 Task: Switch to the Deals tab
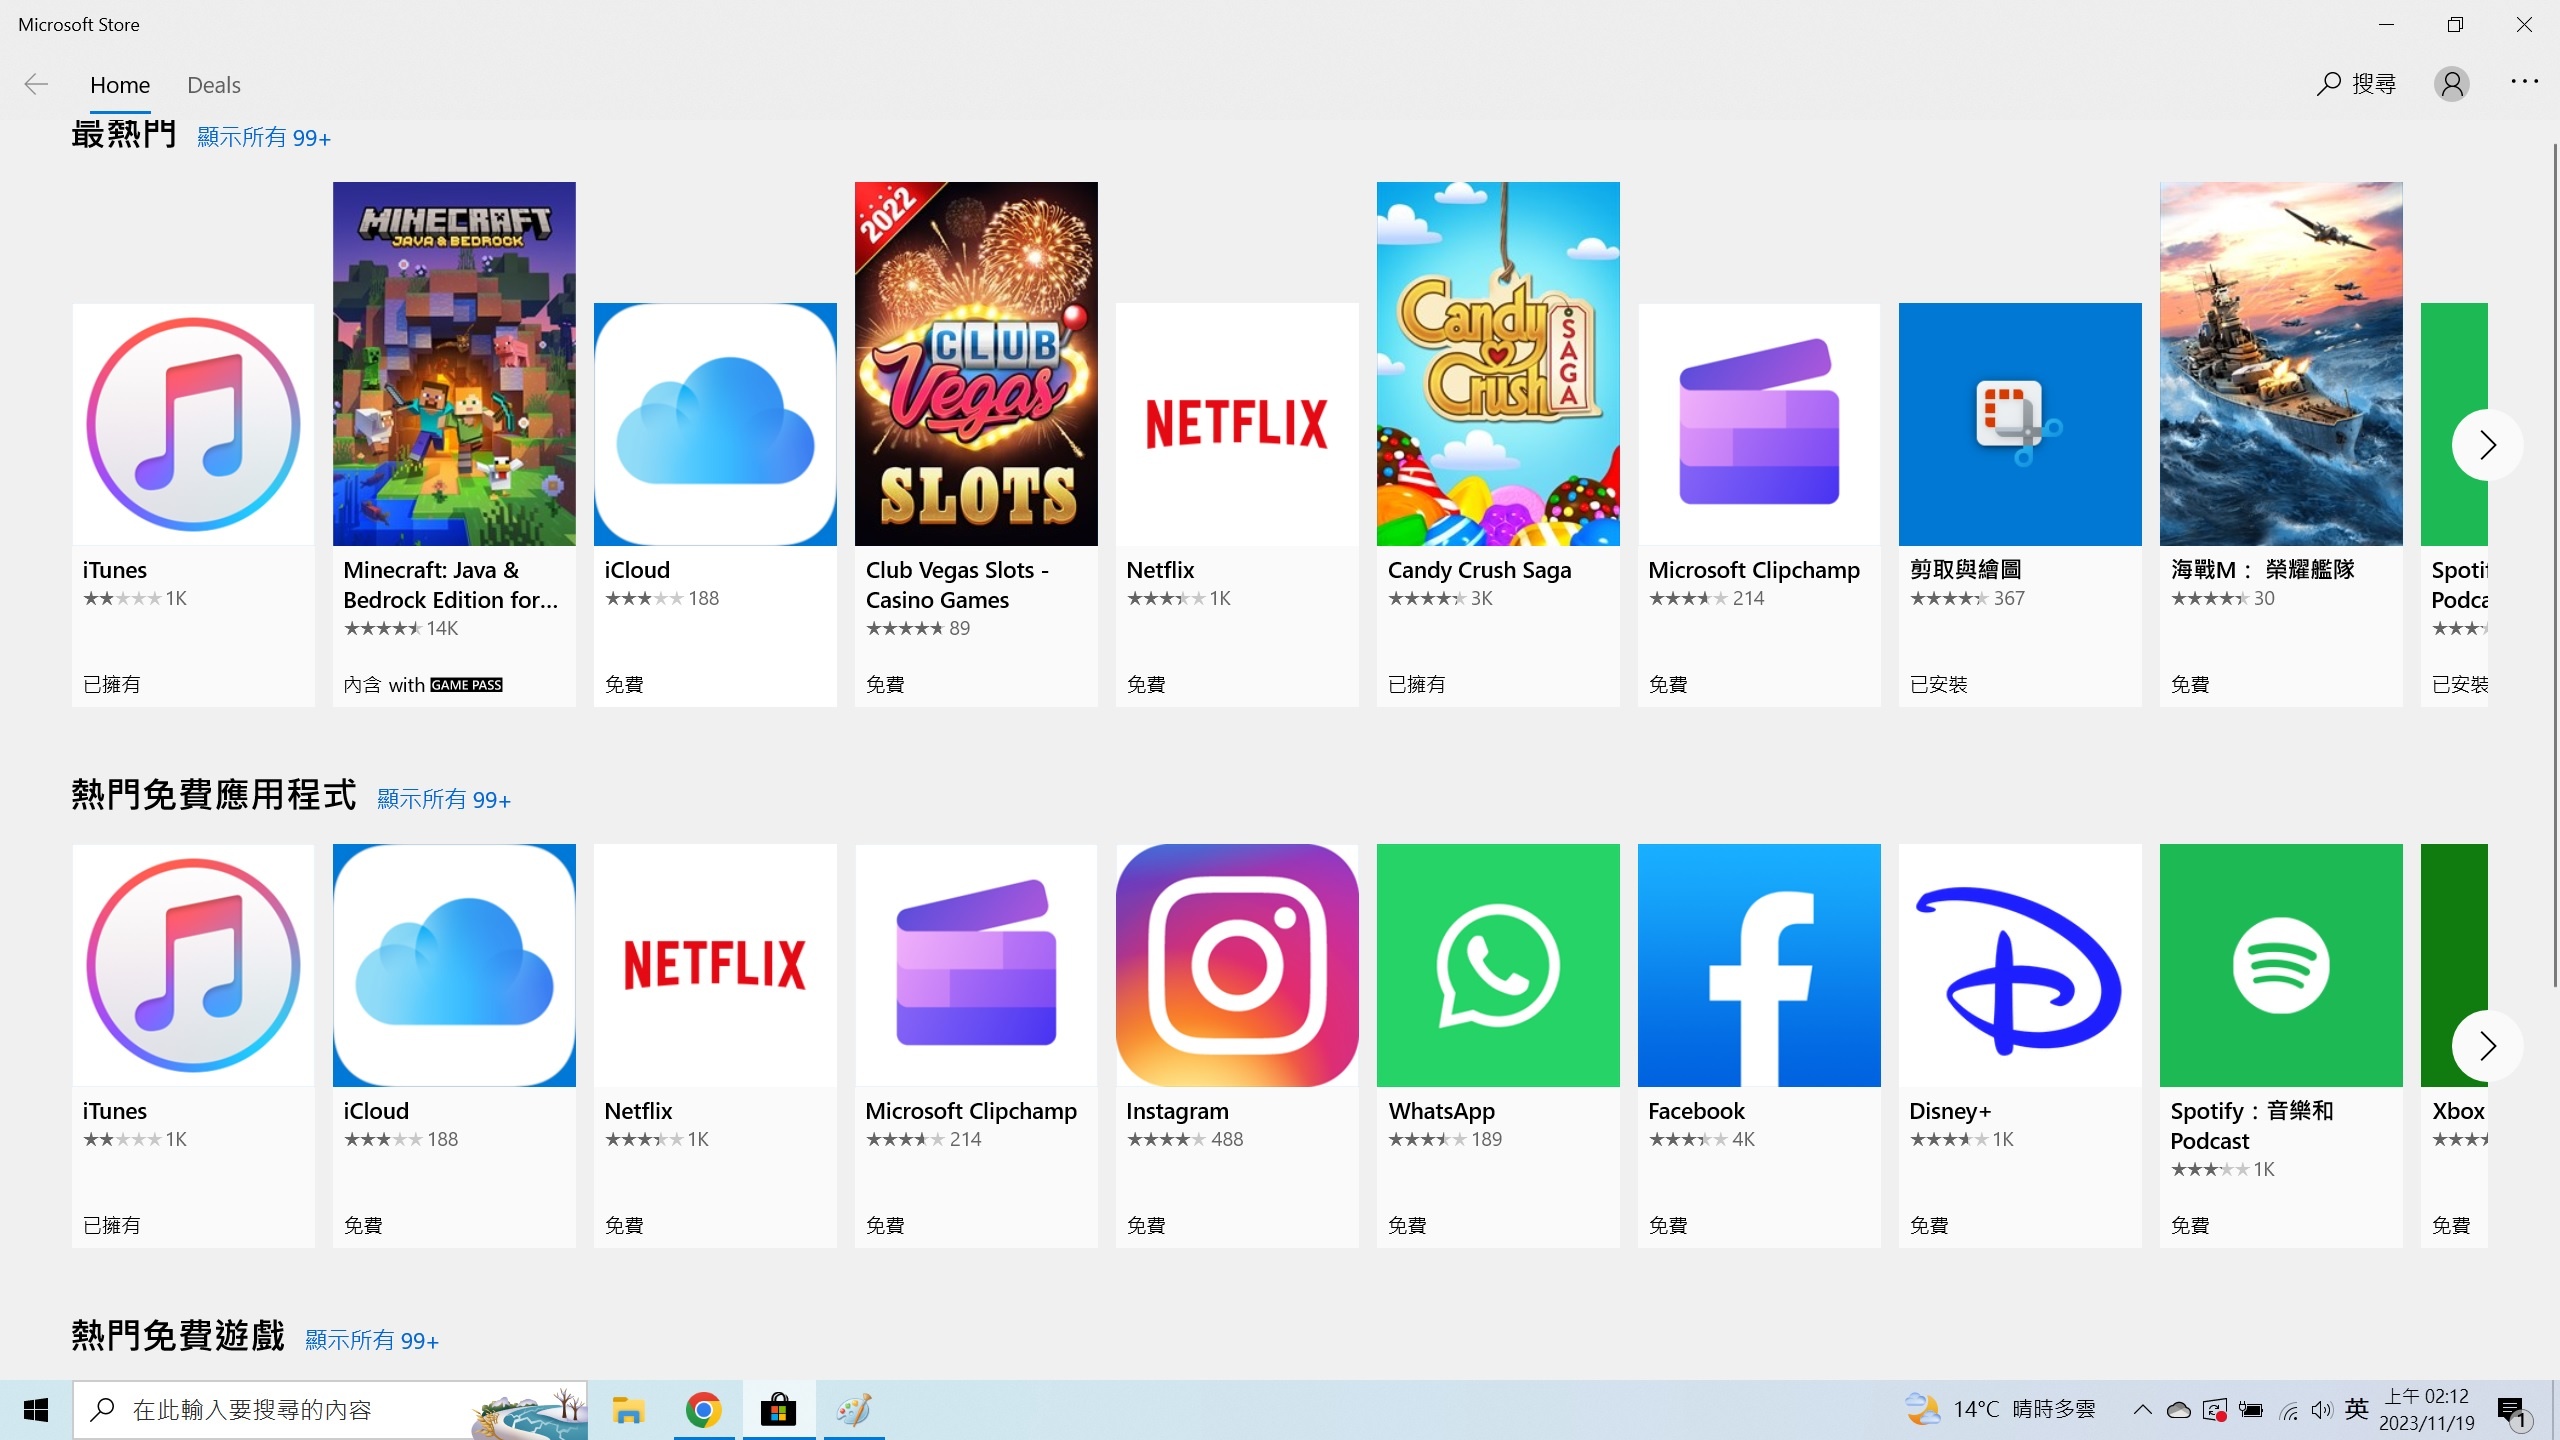click(x=213, y=85)
